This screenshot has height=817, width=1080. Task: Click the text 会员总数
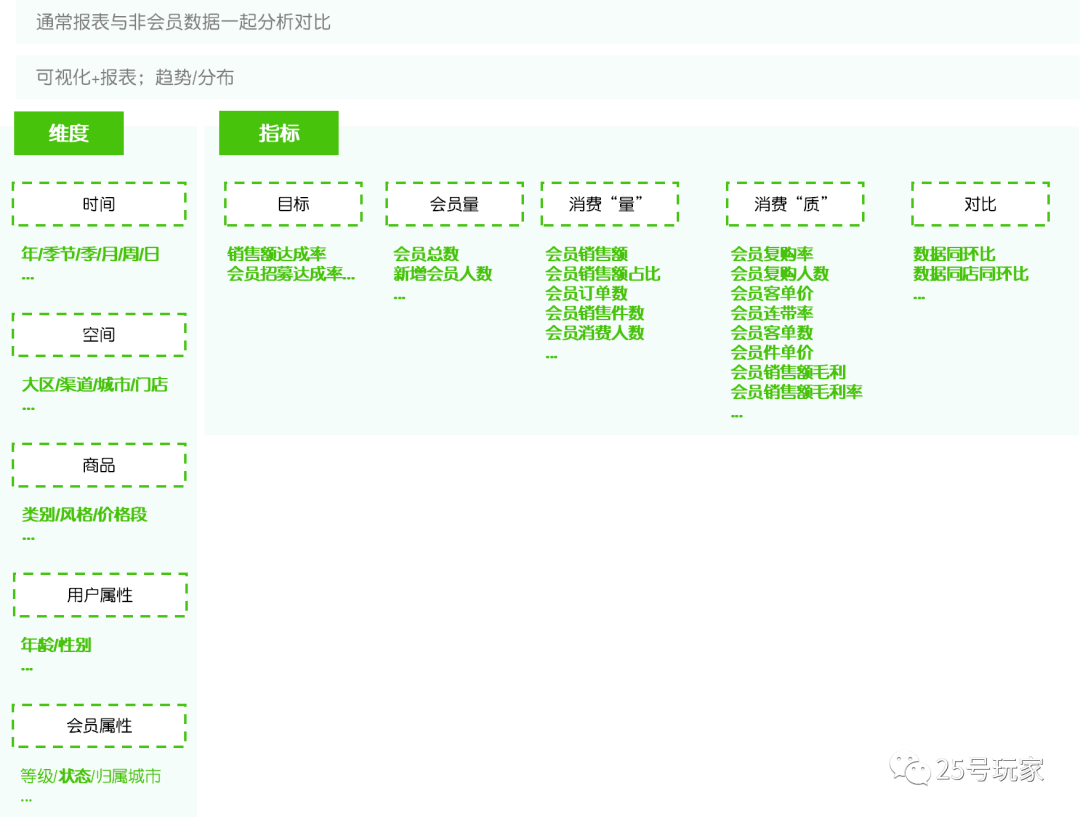pos(426,254)
